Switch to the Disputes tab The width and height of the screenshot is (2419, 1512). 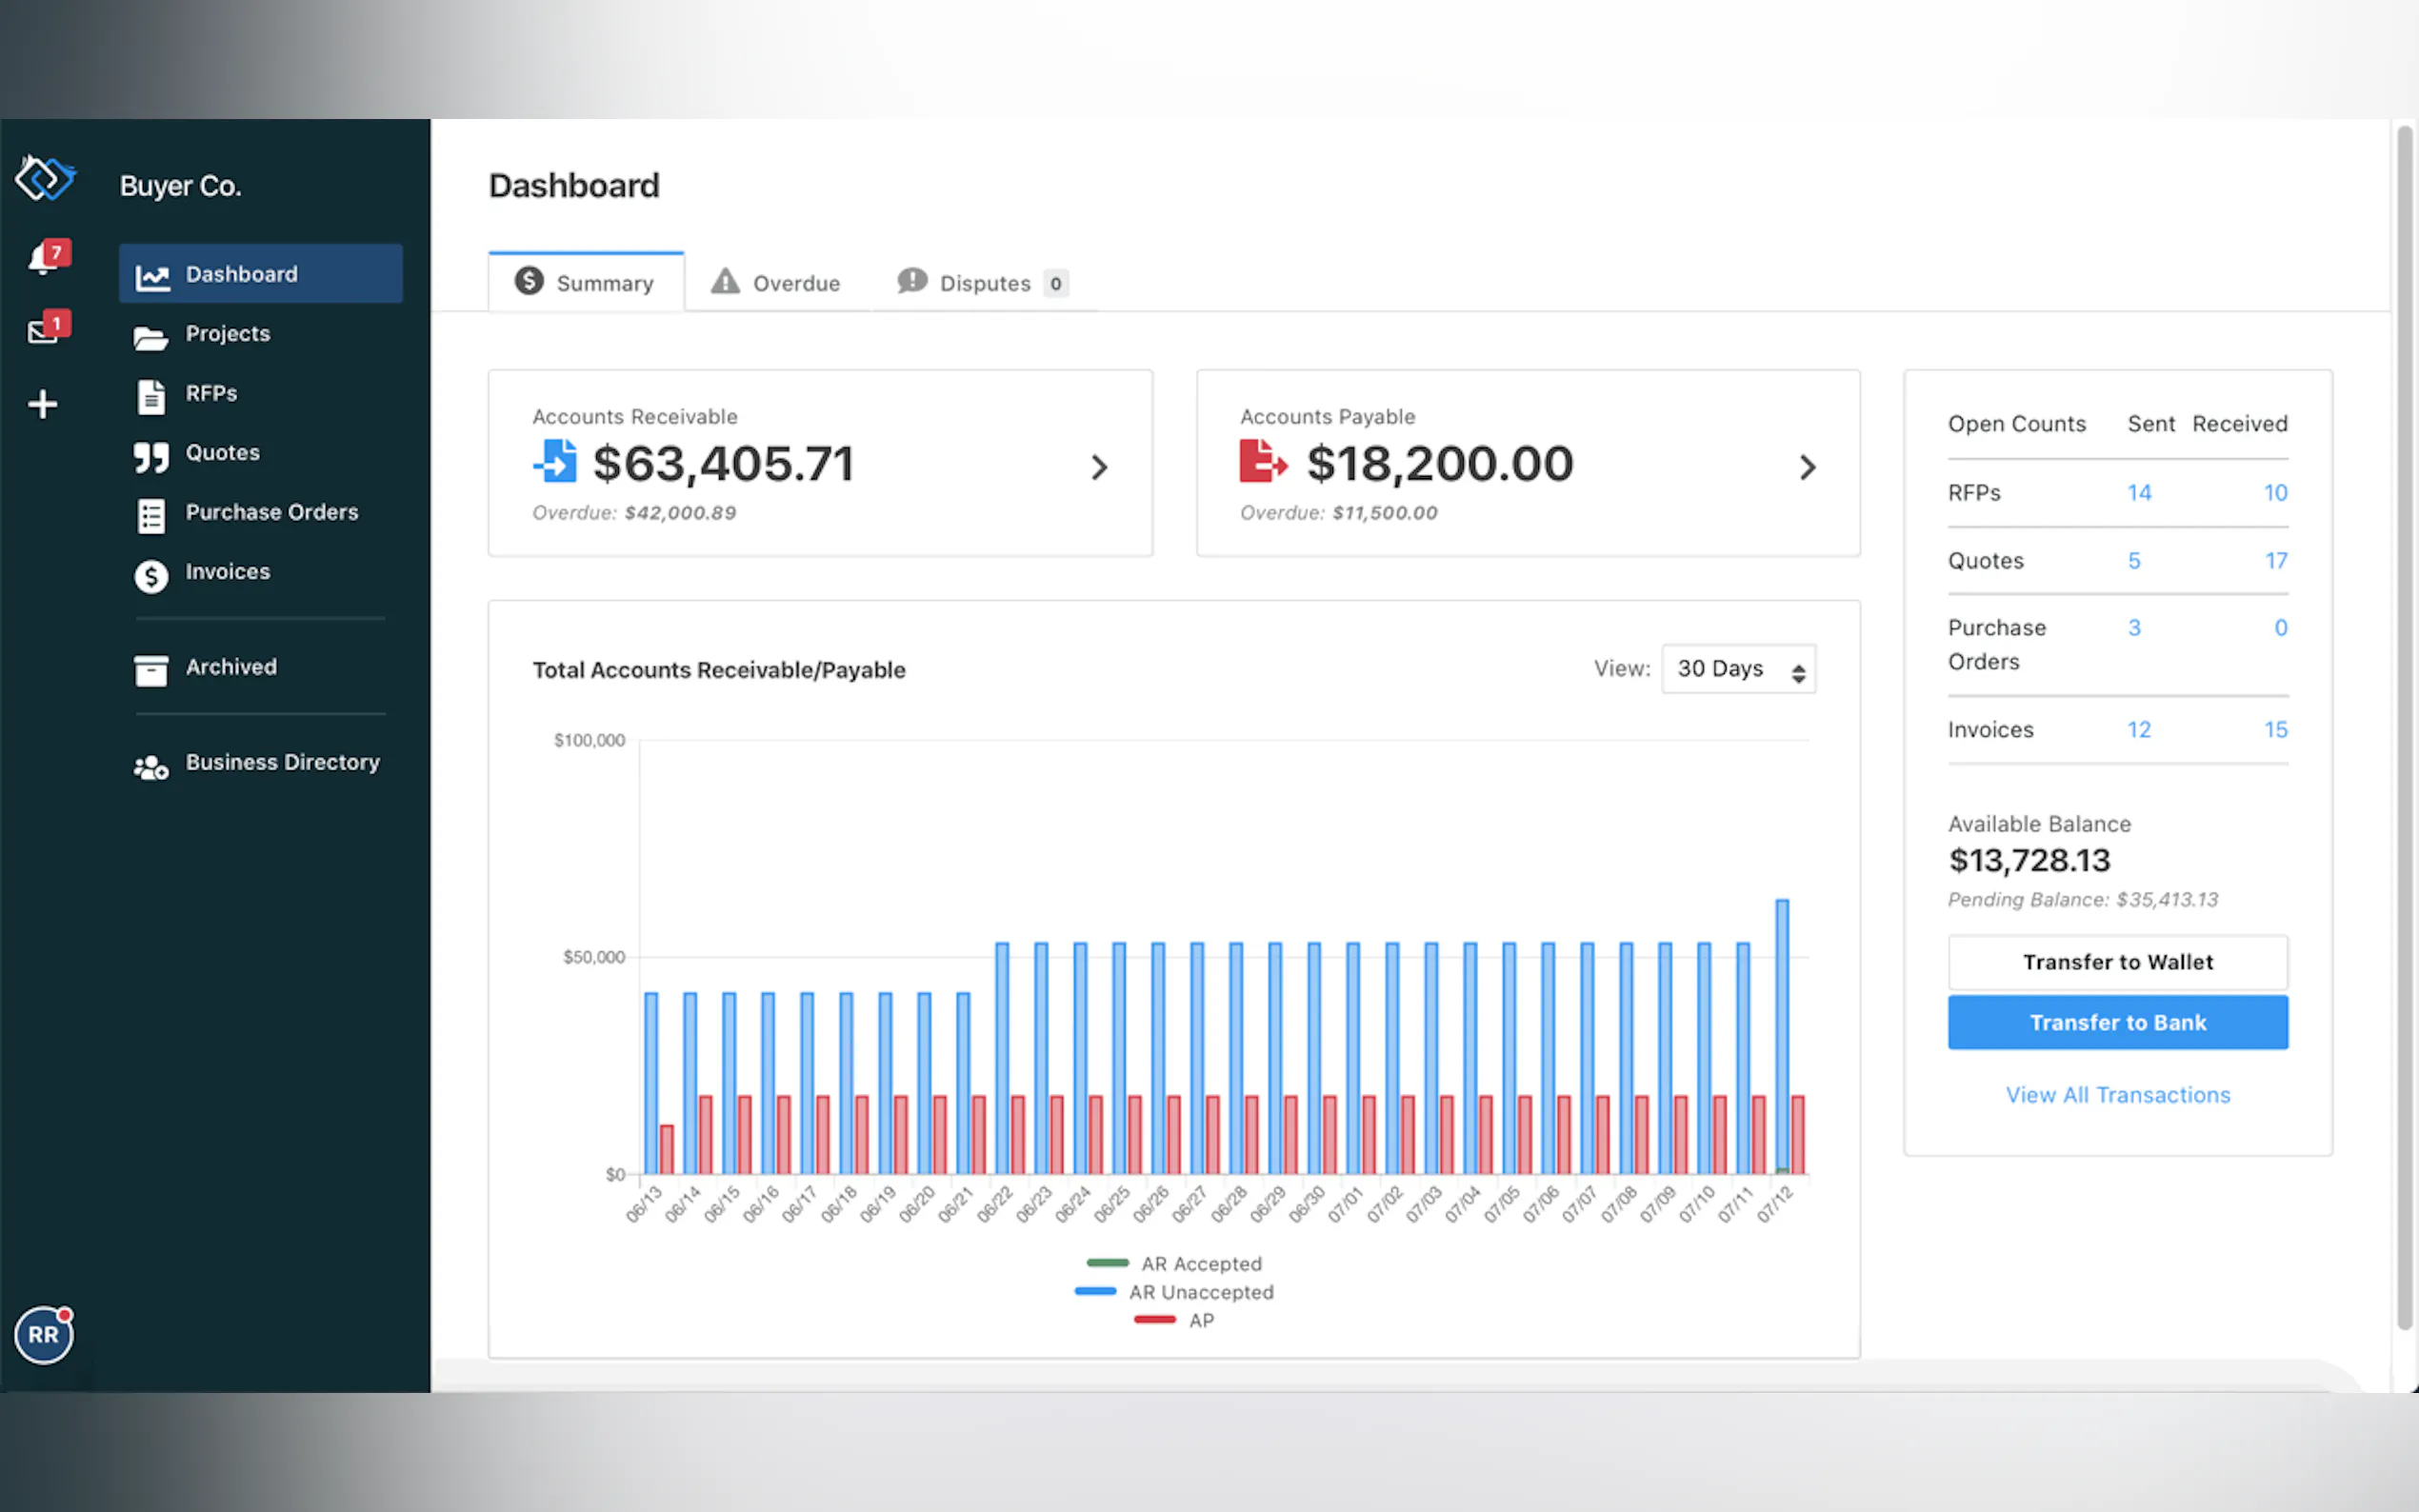pyautogui.click(x=983, y=283)
